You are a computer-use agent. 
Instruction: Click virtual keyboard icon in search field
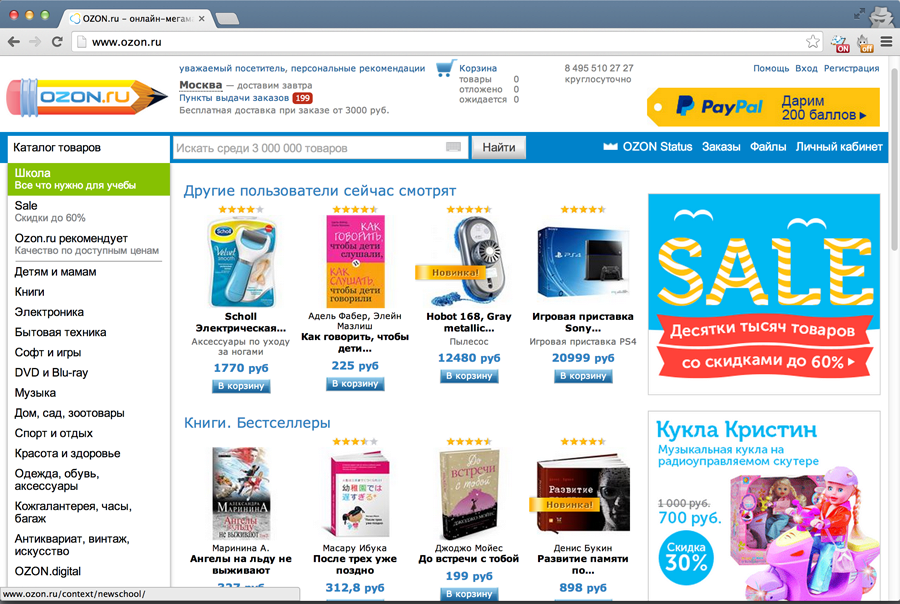[453, 148]
